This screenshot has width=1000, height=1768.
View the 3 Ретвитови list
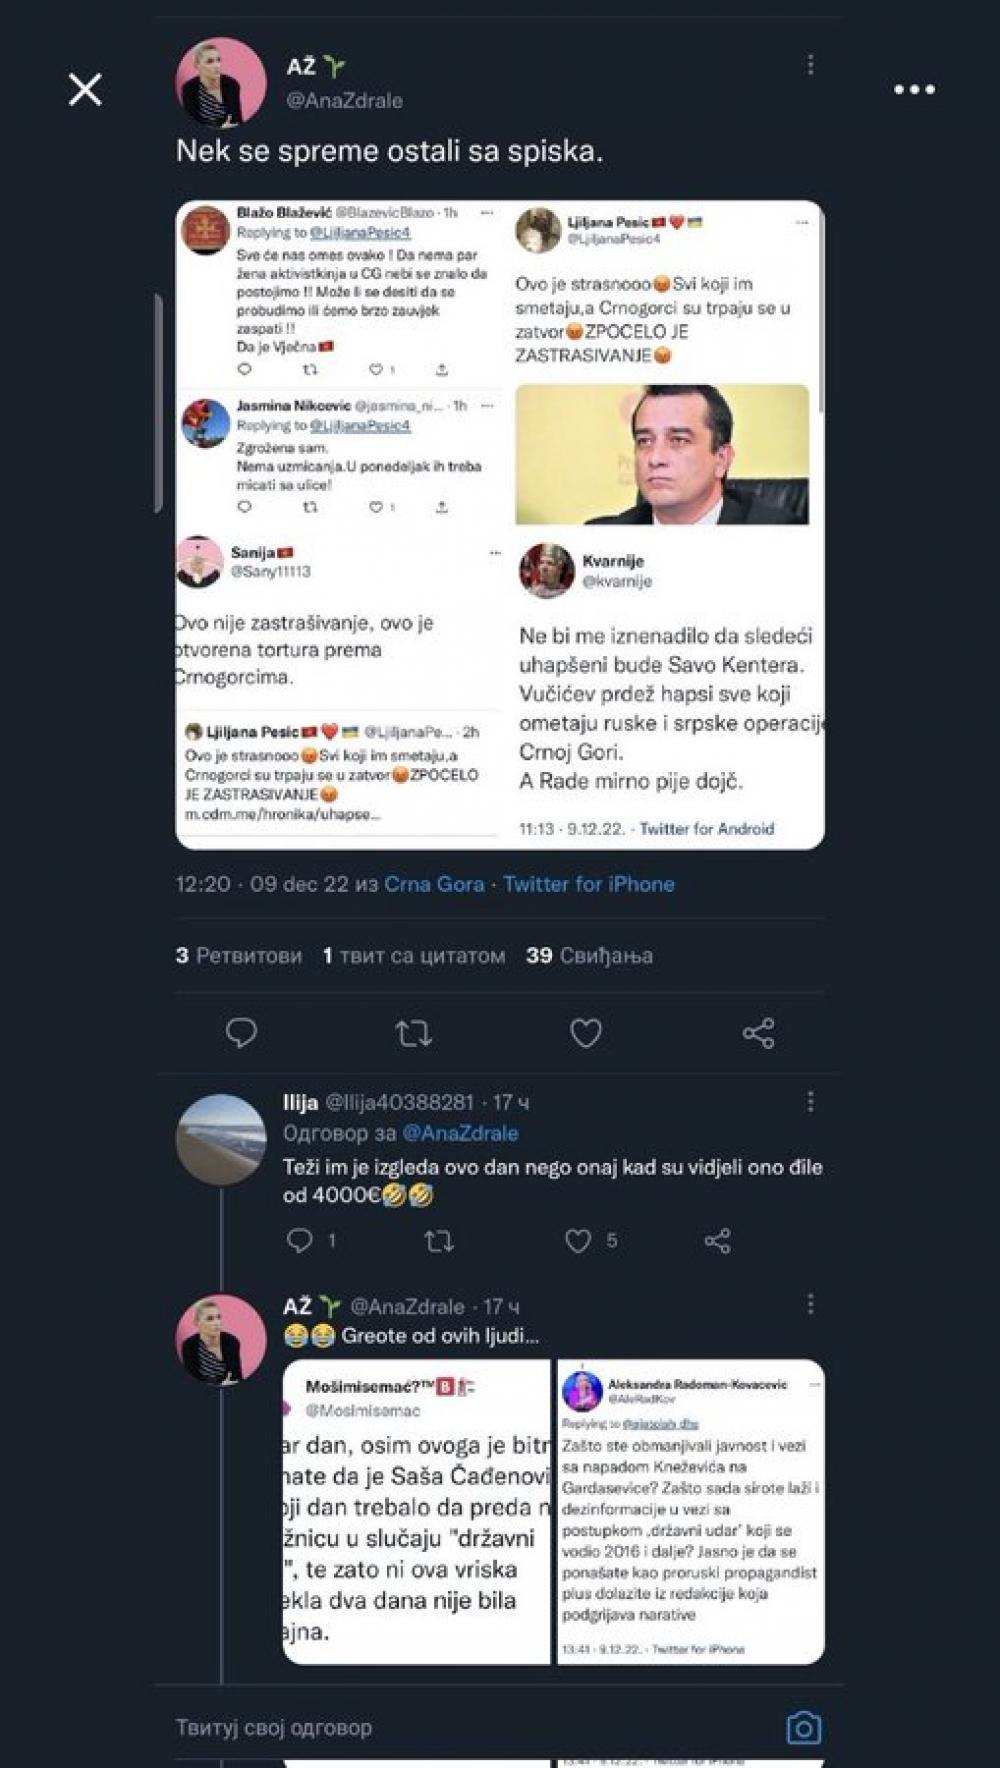click(239, 955)
